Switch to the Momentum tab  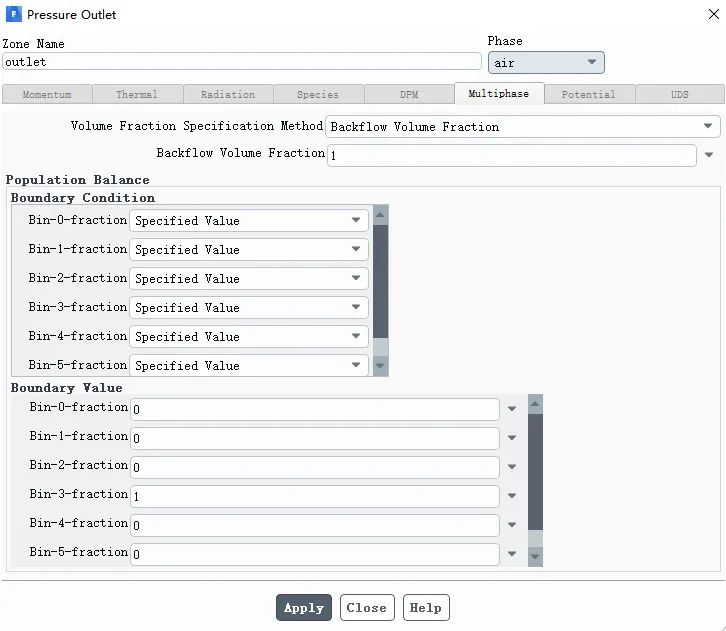[x=47, y=95]
